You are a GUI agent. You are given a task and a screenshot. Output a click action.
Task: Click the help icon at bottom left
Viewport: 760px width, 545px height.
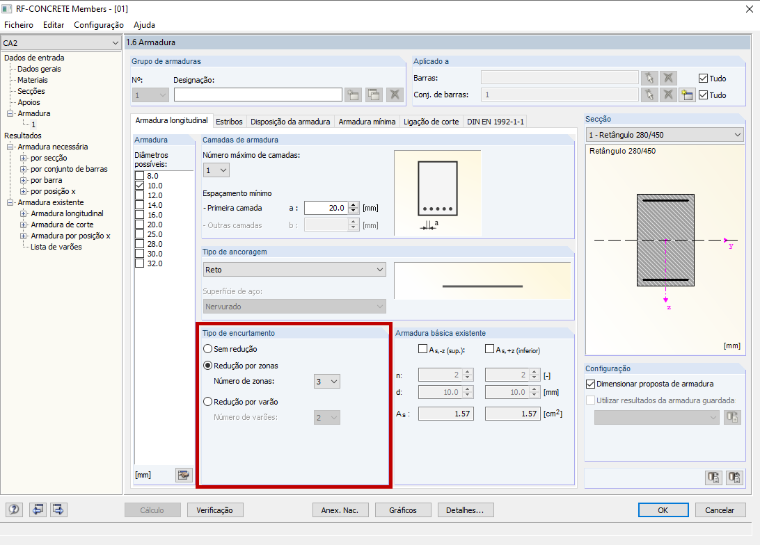(14, 510)
